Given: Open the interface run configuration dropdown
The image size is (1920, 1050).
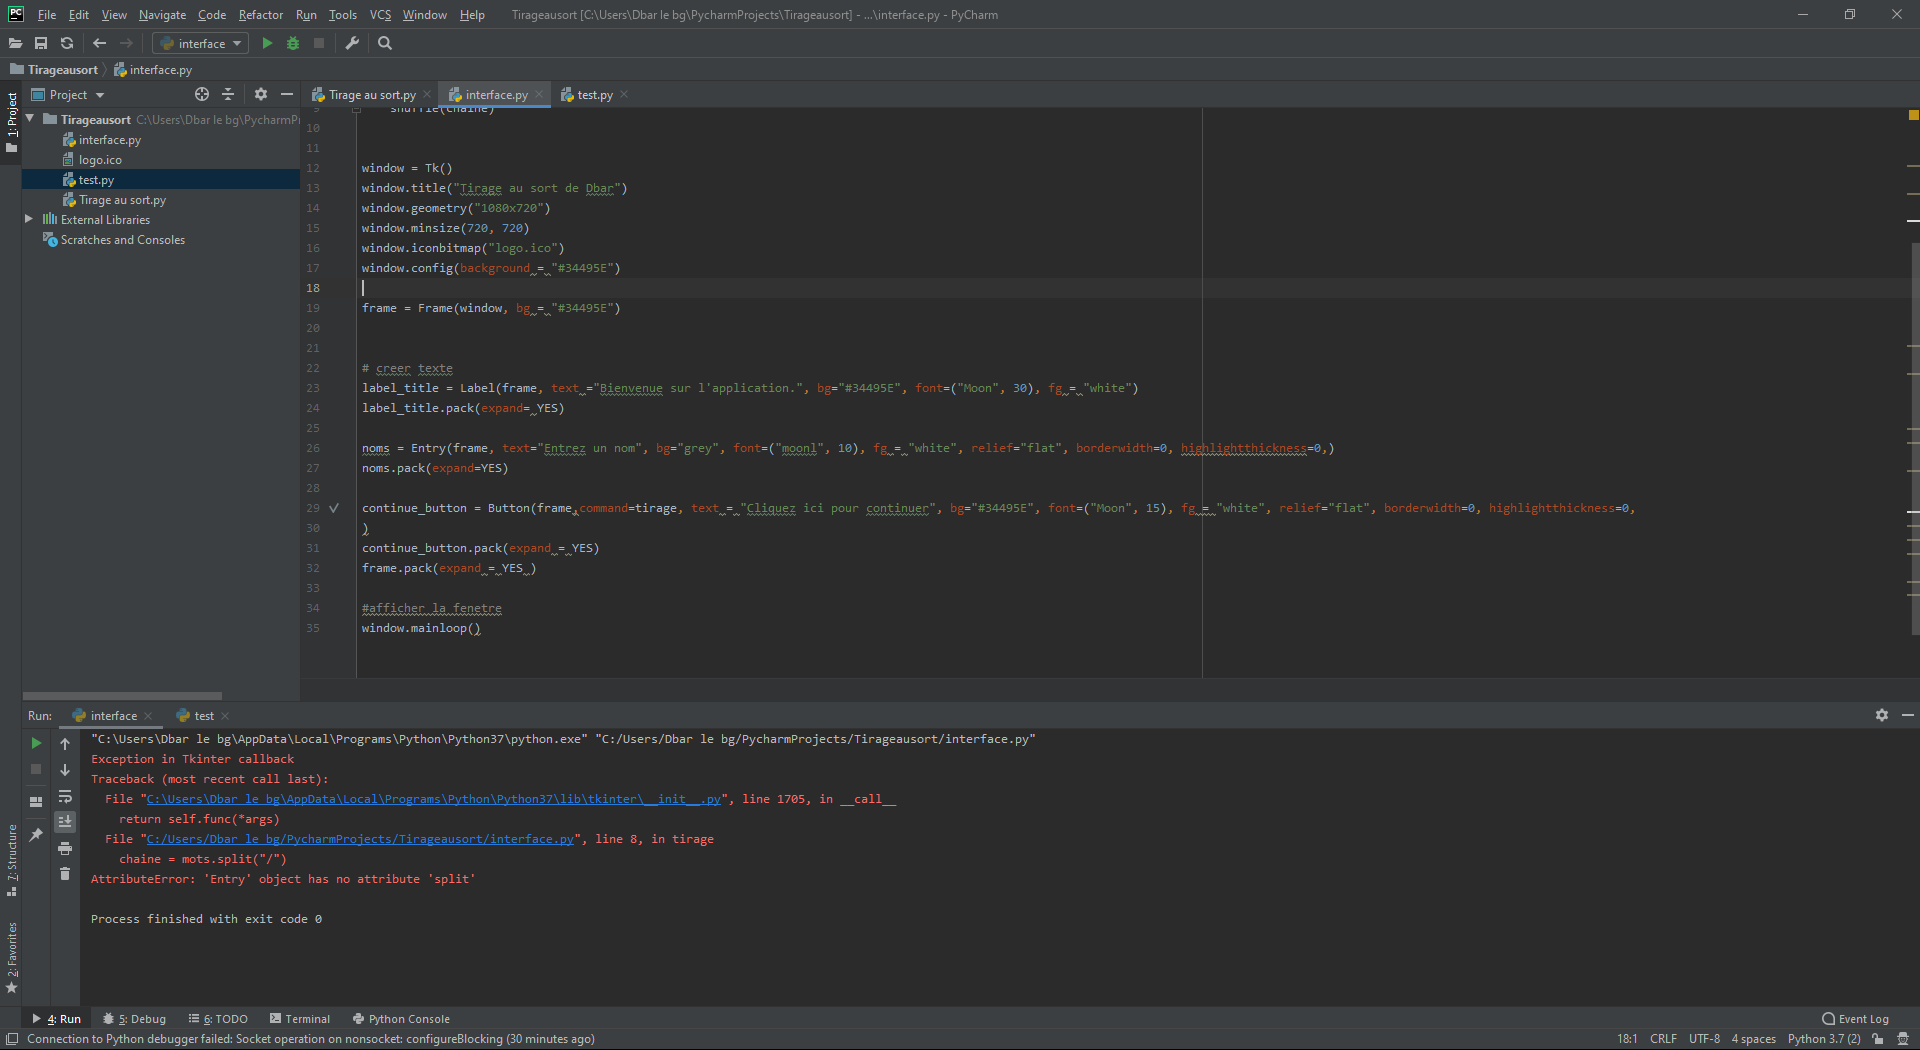Looking at the screenshot, I should pos(200,43).
